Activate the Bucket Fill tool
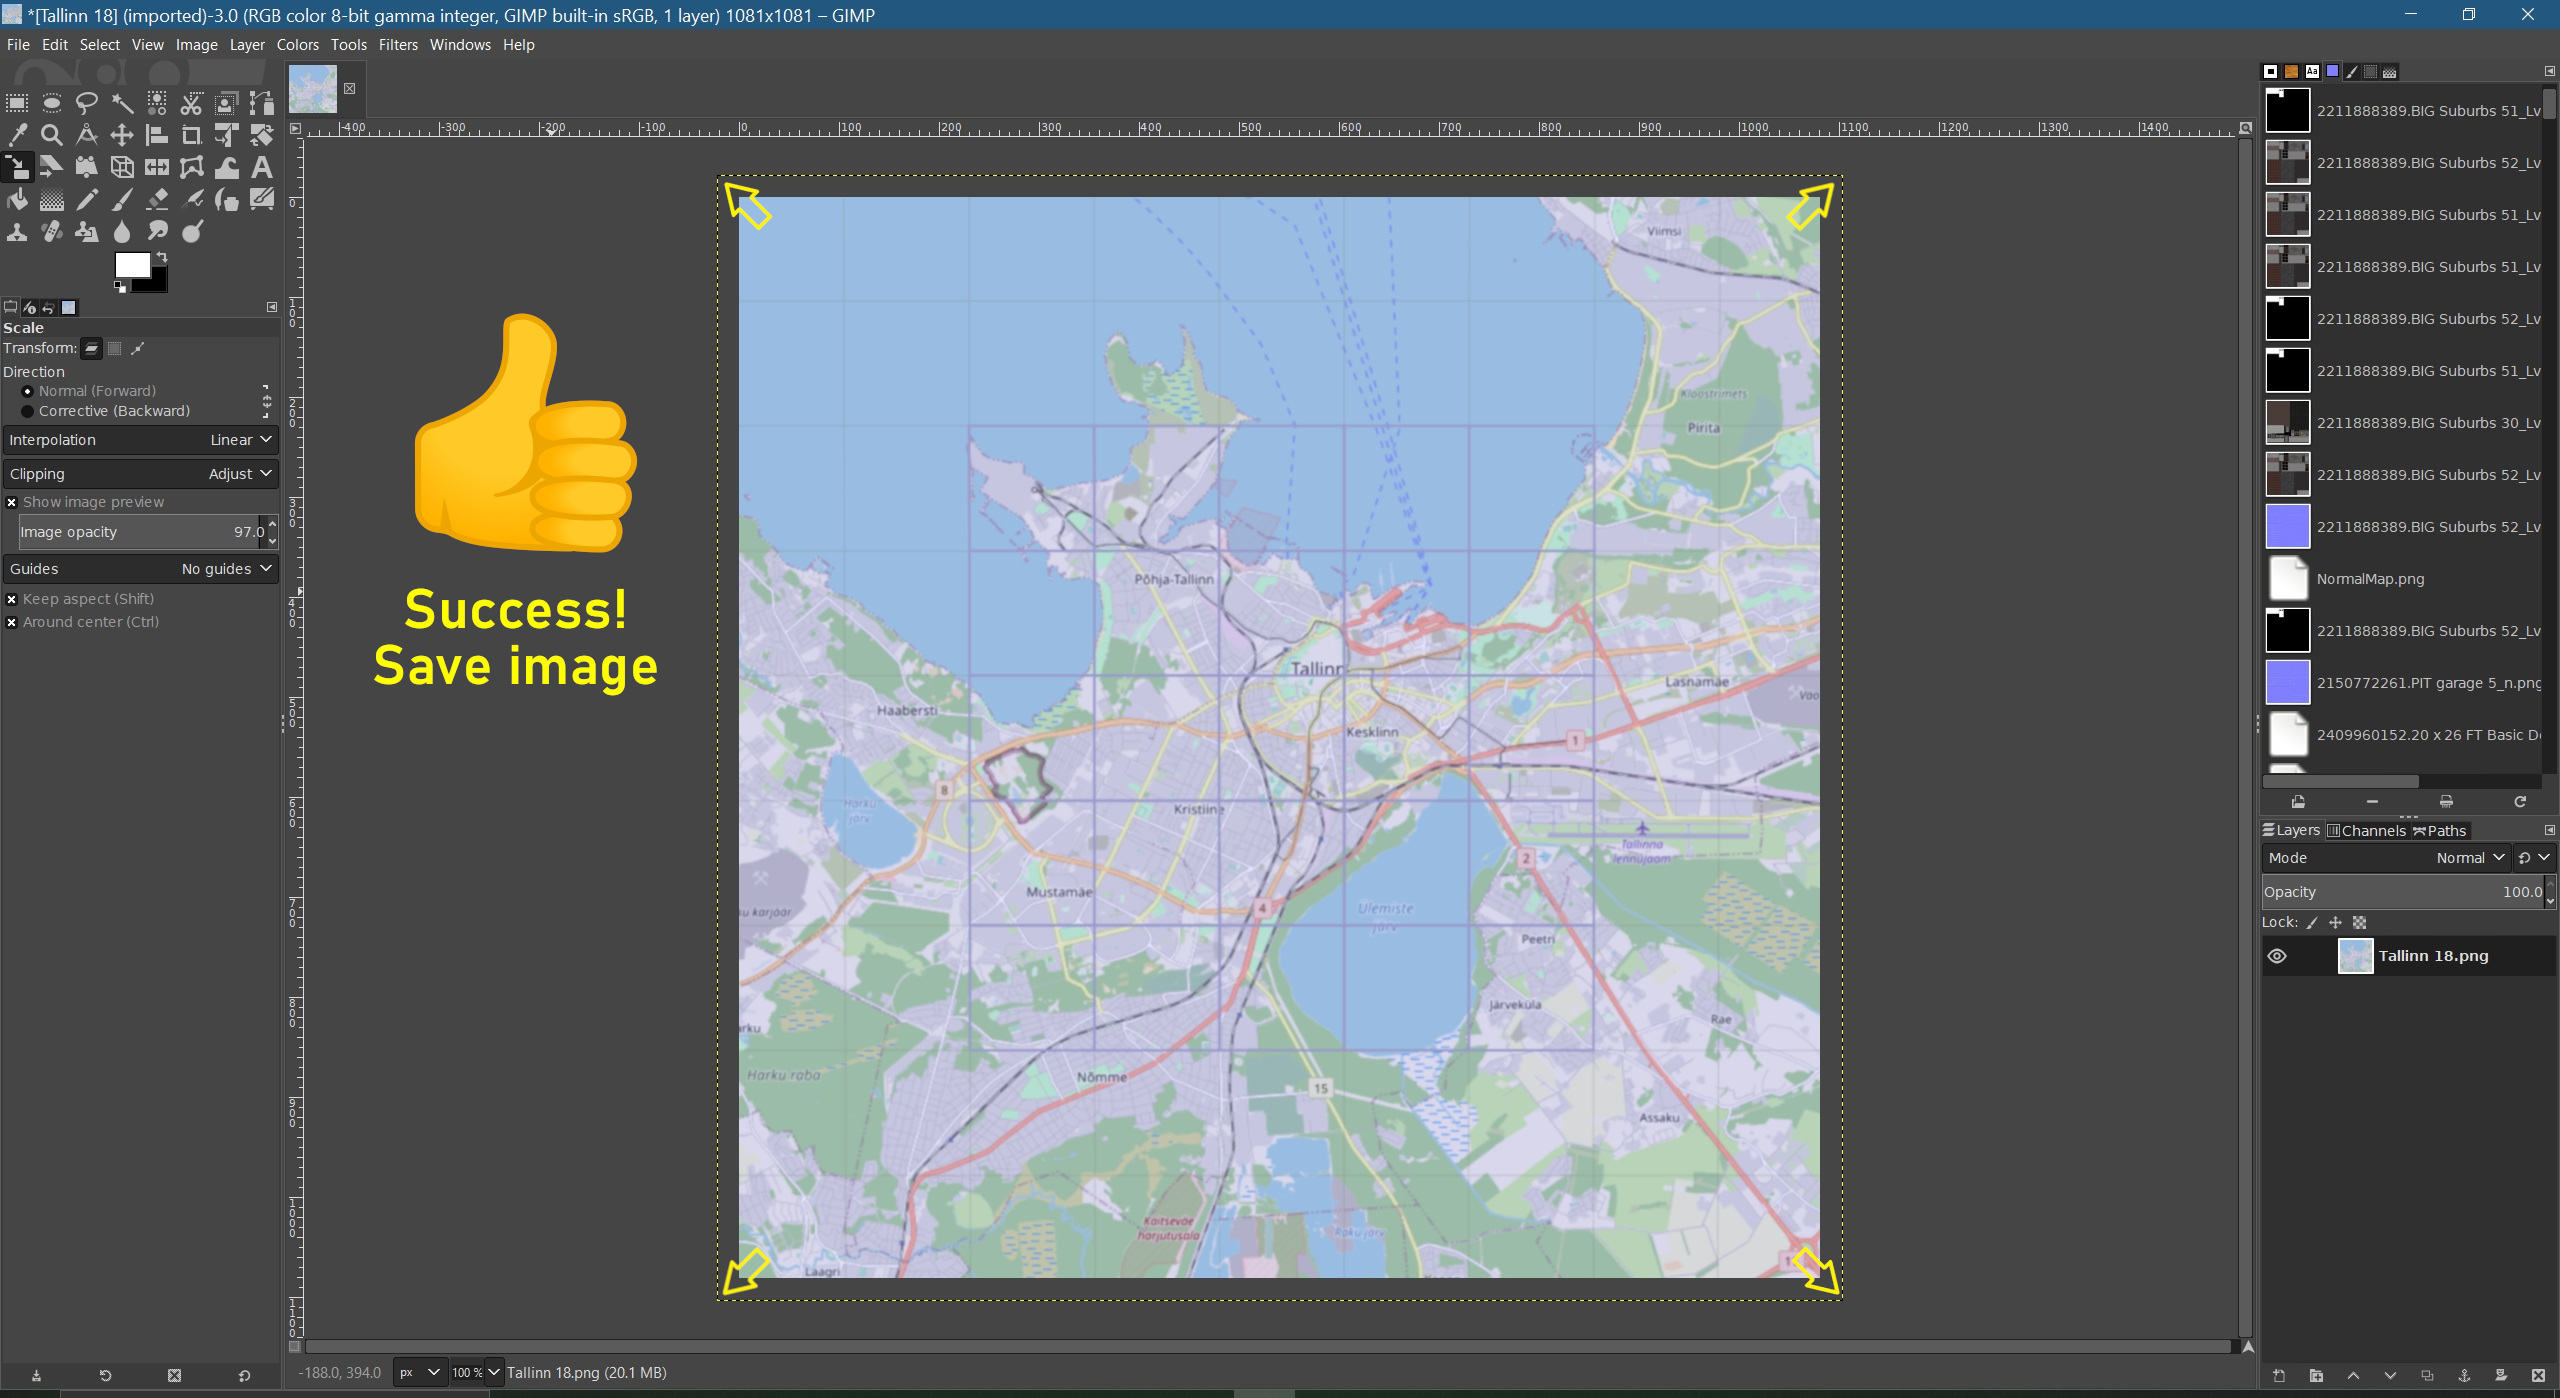The height and width of the screenshot is (1398, 2560). coord(17,200)
